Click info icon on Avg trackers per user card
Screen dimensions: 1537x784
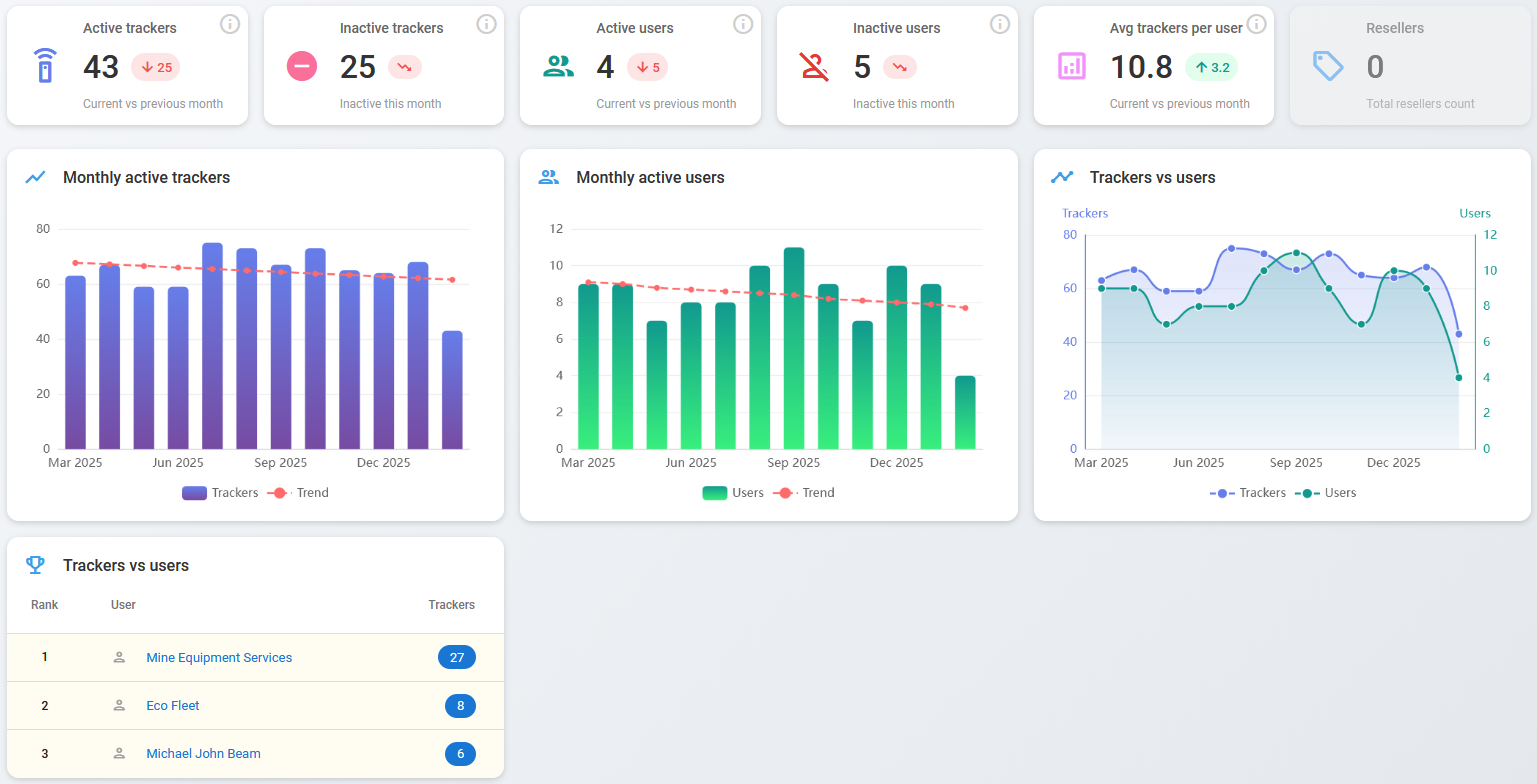tap(1257, 24)
